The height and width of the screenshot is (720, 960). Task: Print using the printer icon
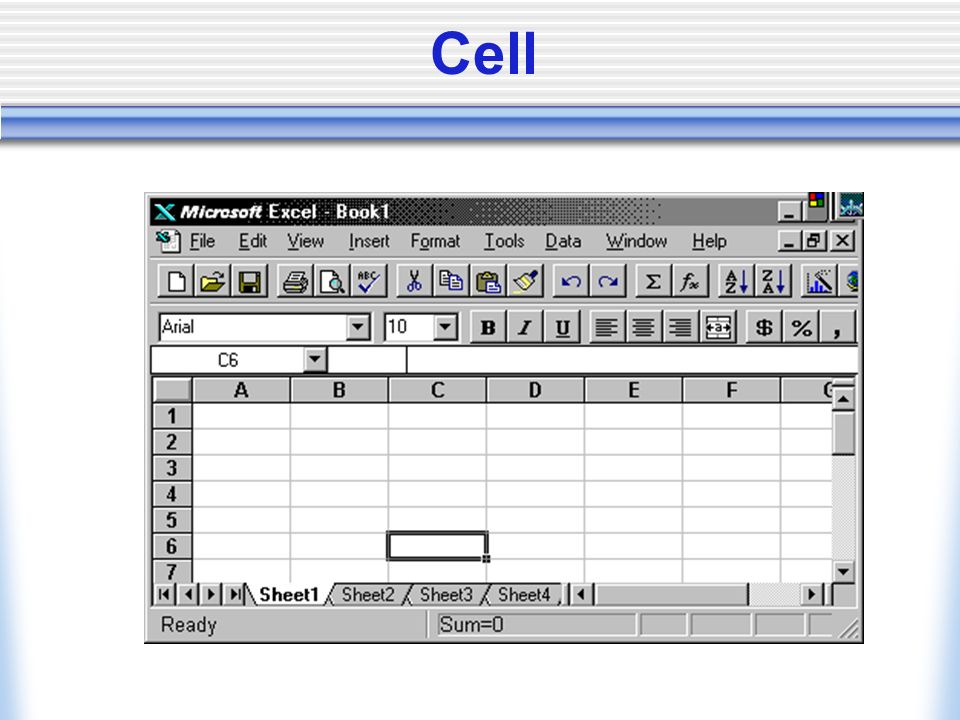(295, 282)
